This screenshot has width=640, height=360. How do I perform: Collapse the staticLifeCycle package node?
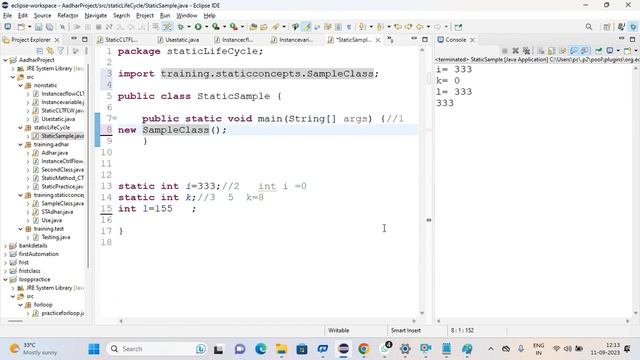point(20,128)
